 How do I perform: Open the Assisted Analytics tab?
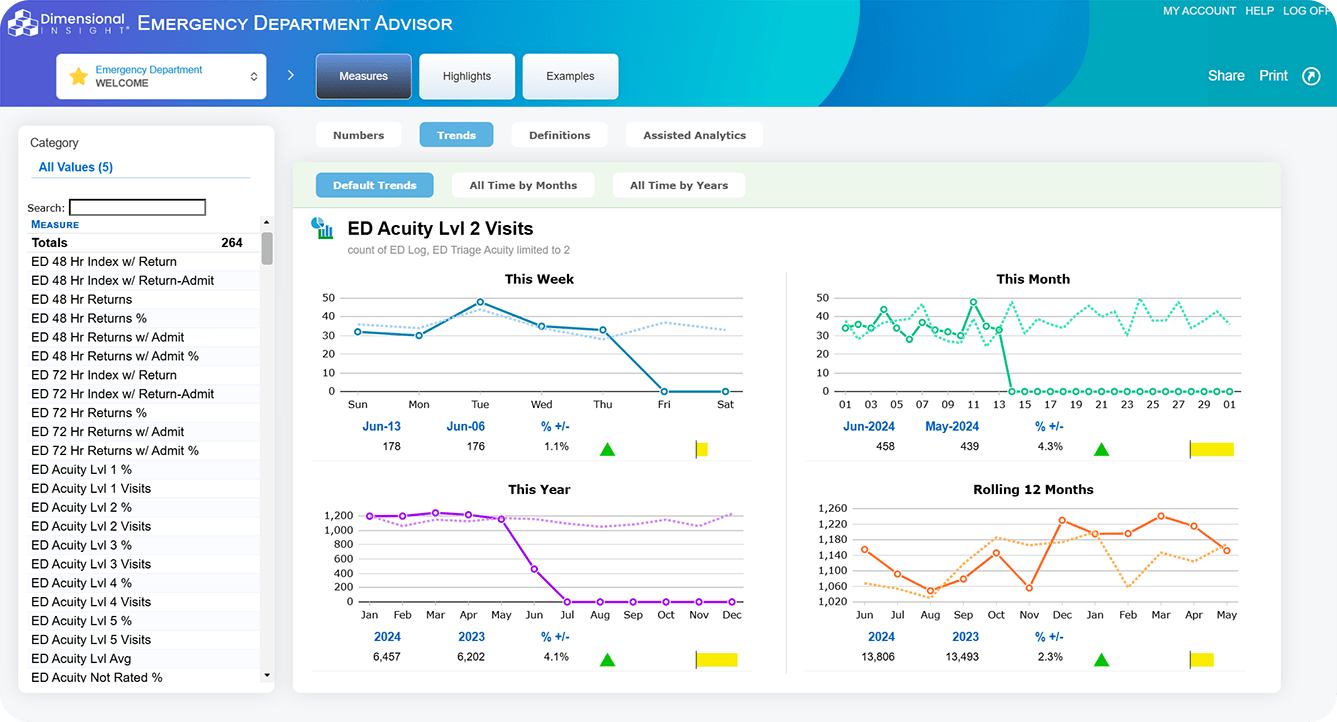(694, 135)
